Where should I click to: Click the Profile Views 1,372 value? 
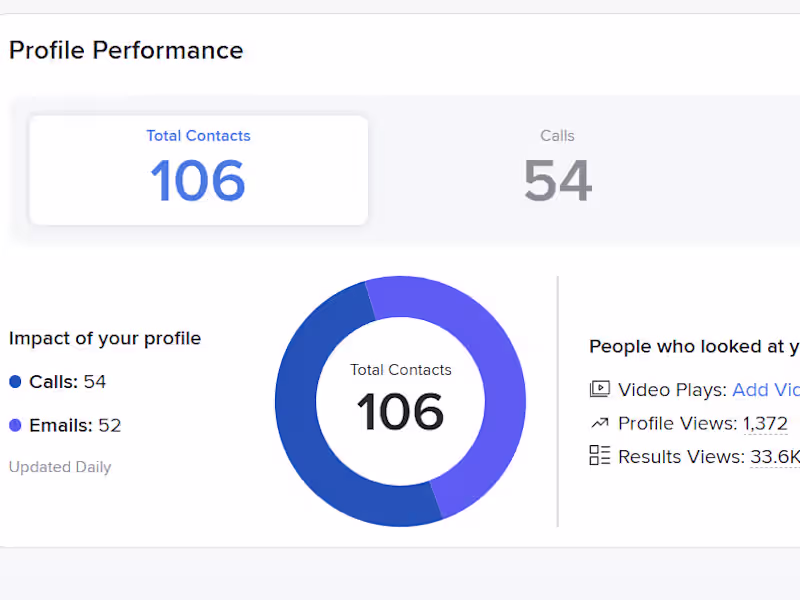(x=765, y=424)
